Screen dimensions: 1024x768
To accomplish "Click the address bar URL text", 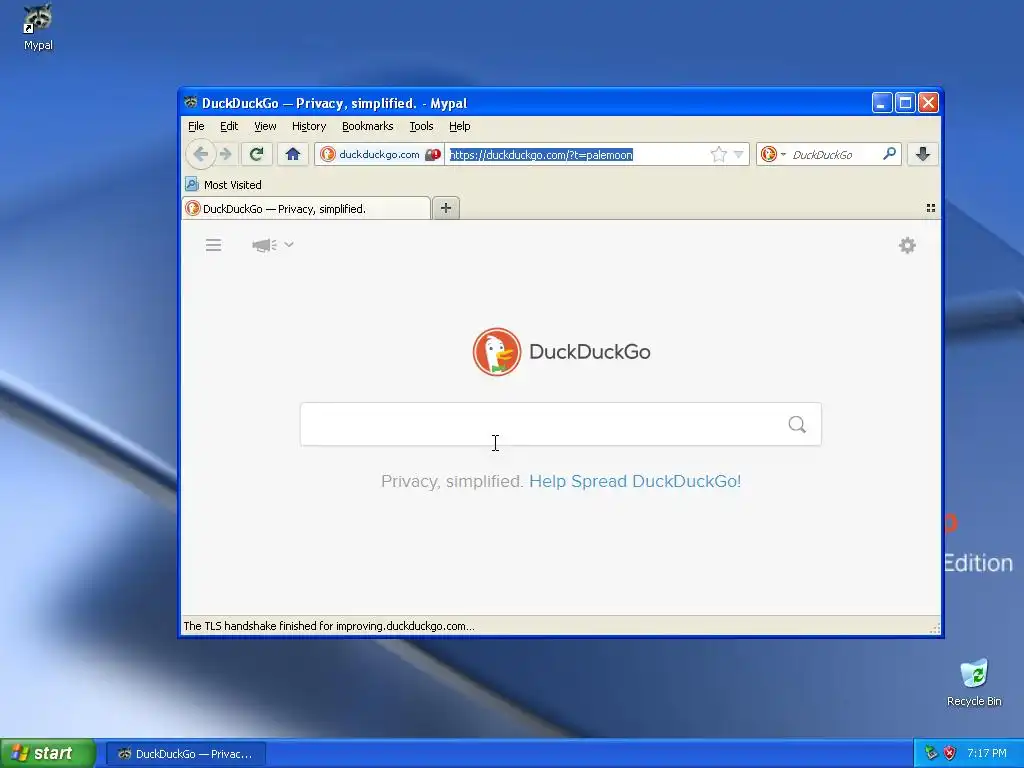I will coord(541,155).
